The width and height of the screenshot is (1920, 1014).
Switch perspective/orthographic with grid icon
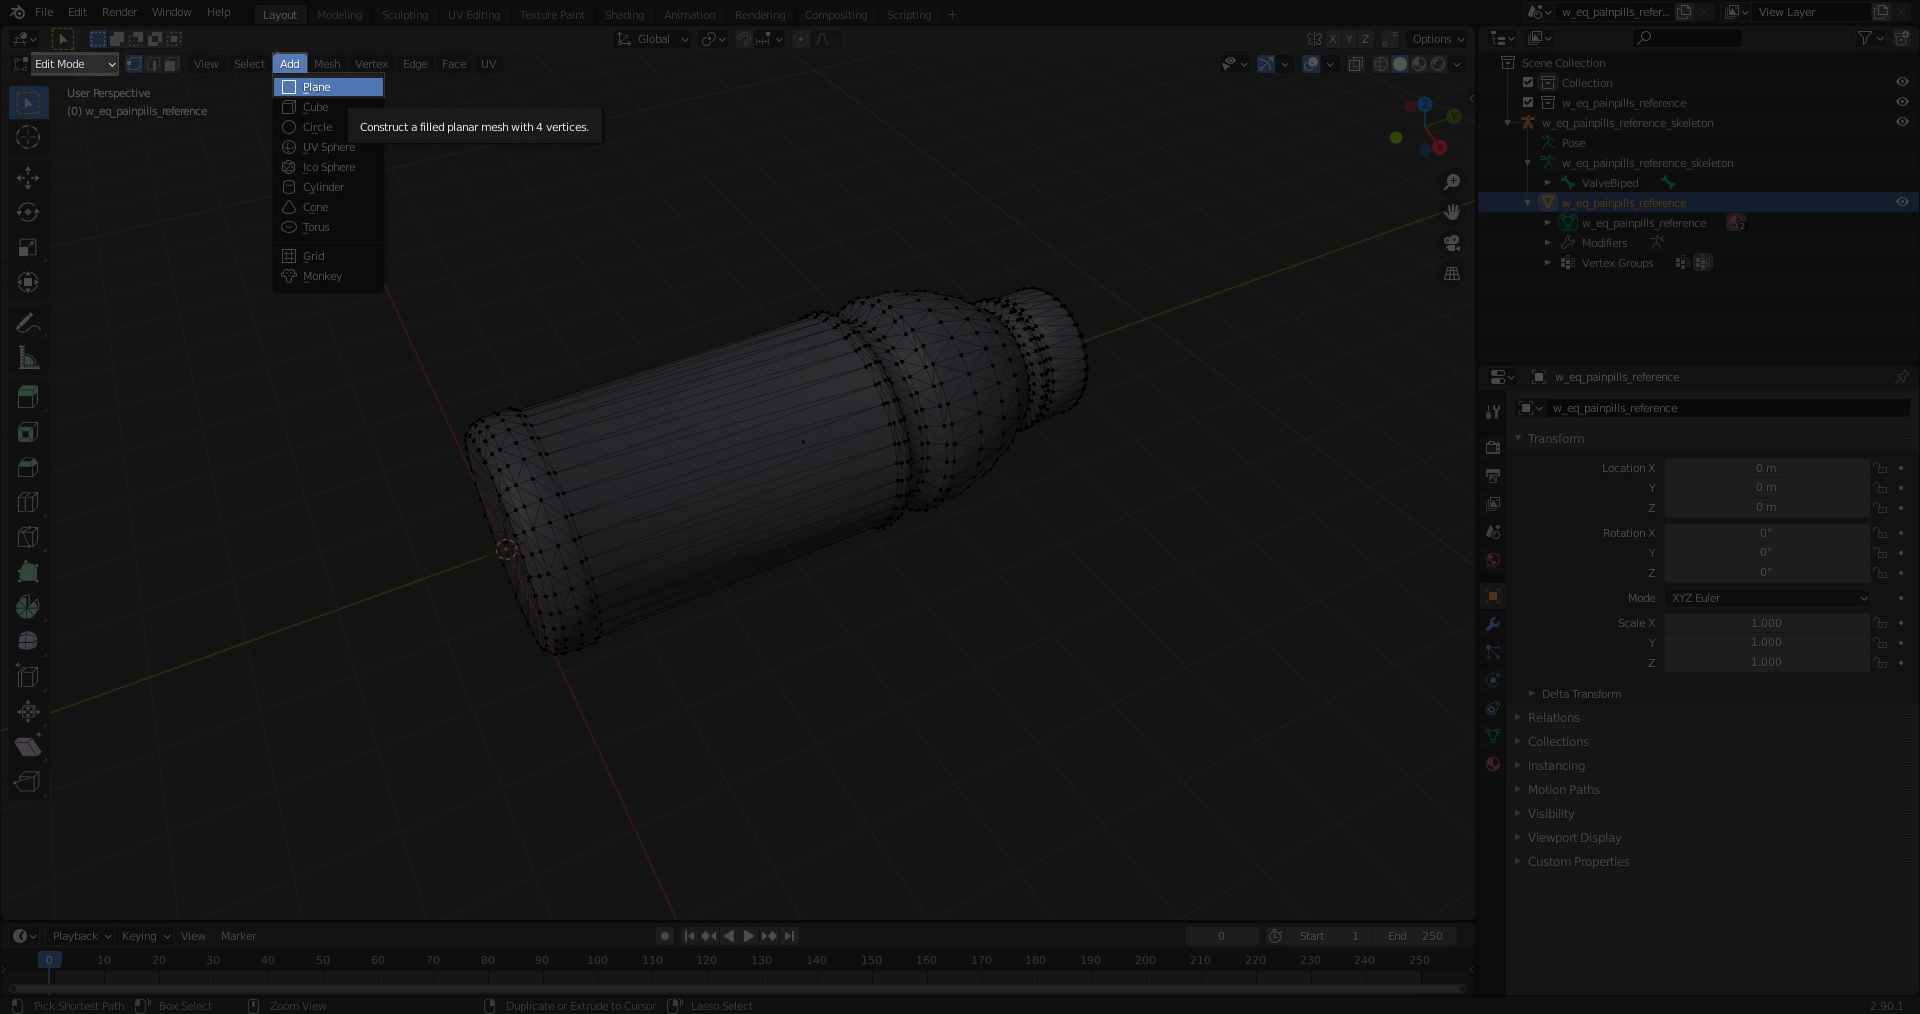(1452, 273)
